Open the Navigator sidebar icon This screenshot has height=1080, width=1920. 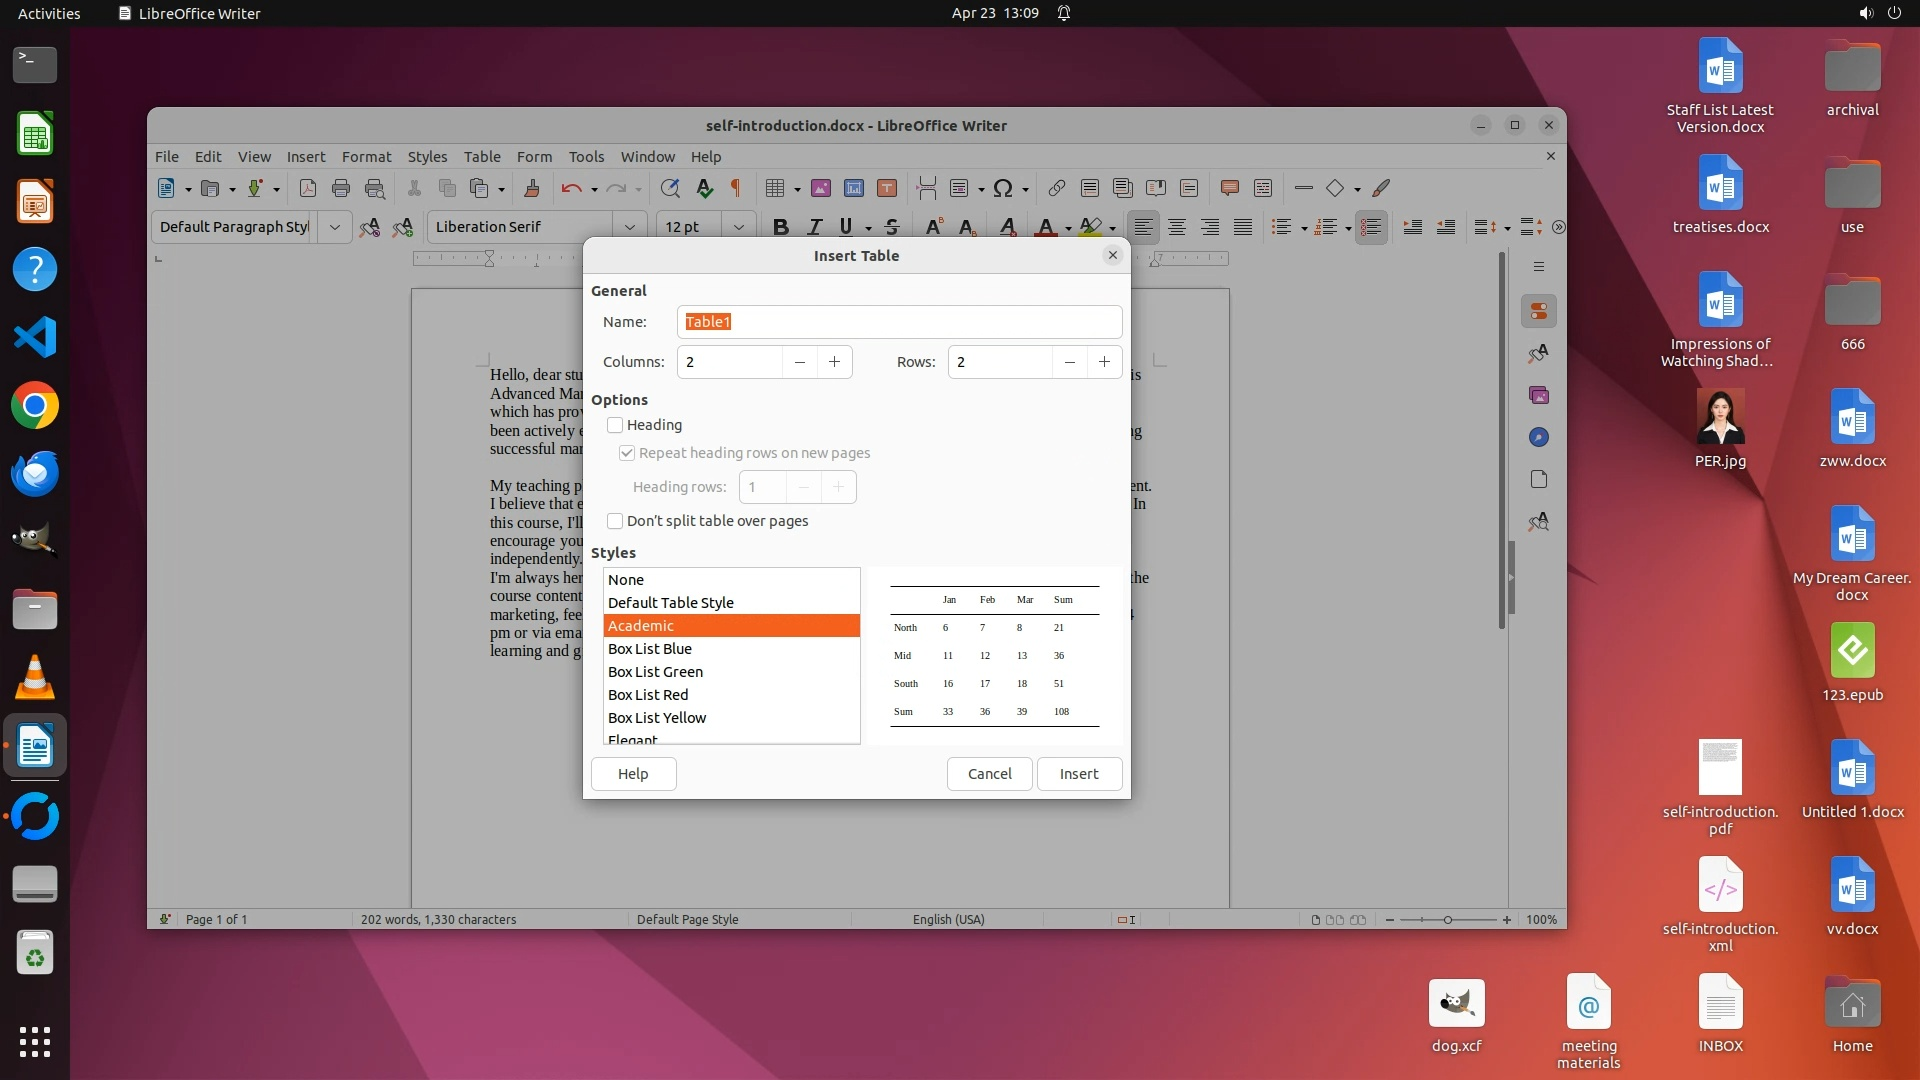(x=1539, y=437)
